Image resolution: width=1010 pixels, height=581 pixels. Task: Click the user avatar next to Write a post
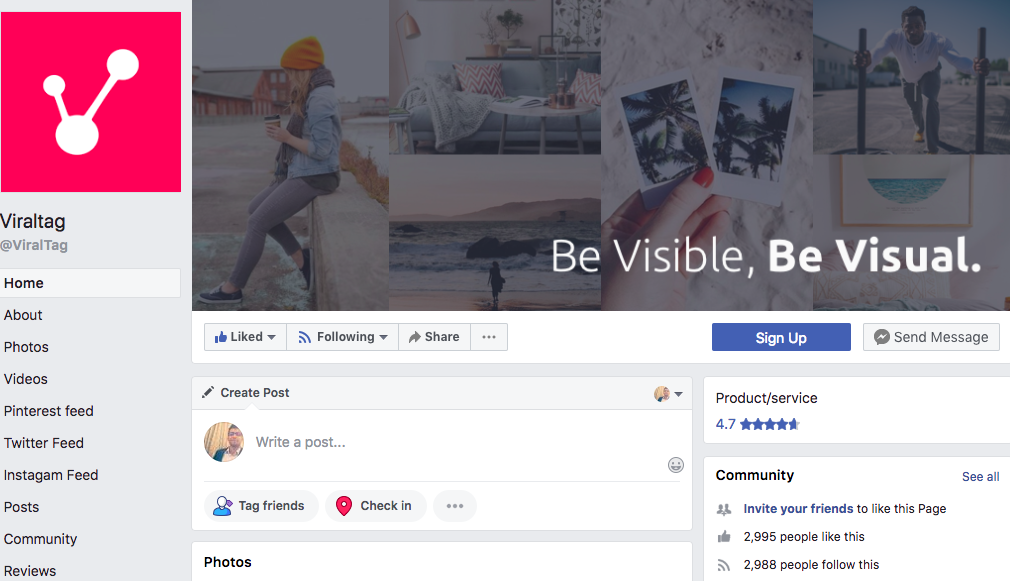click(224, 442)
